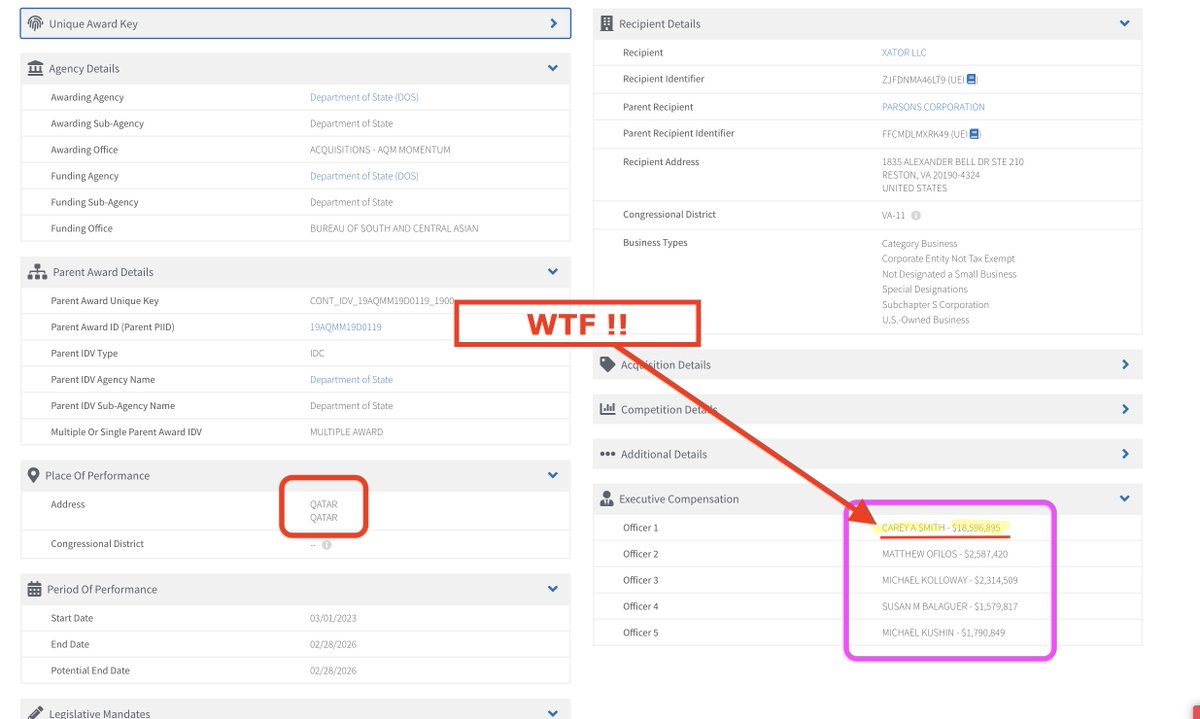The height and width of the screenshot is (719, 1200).
Task: Select the Corporate Entity Not Tax Exempt text
Action: point(948,259)
